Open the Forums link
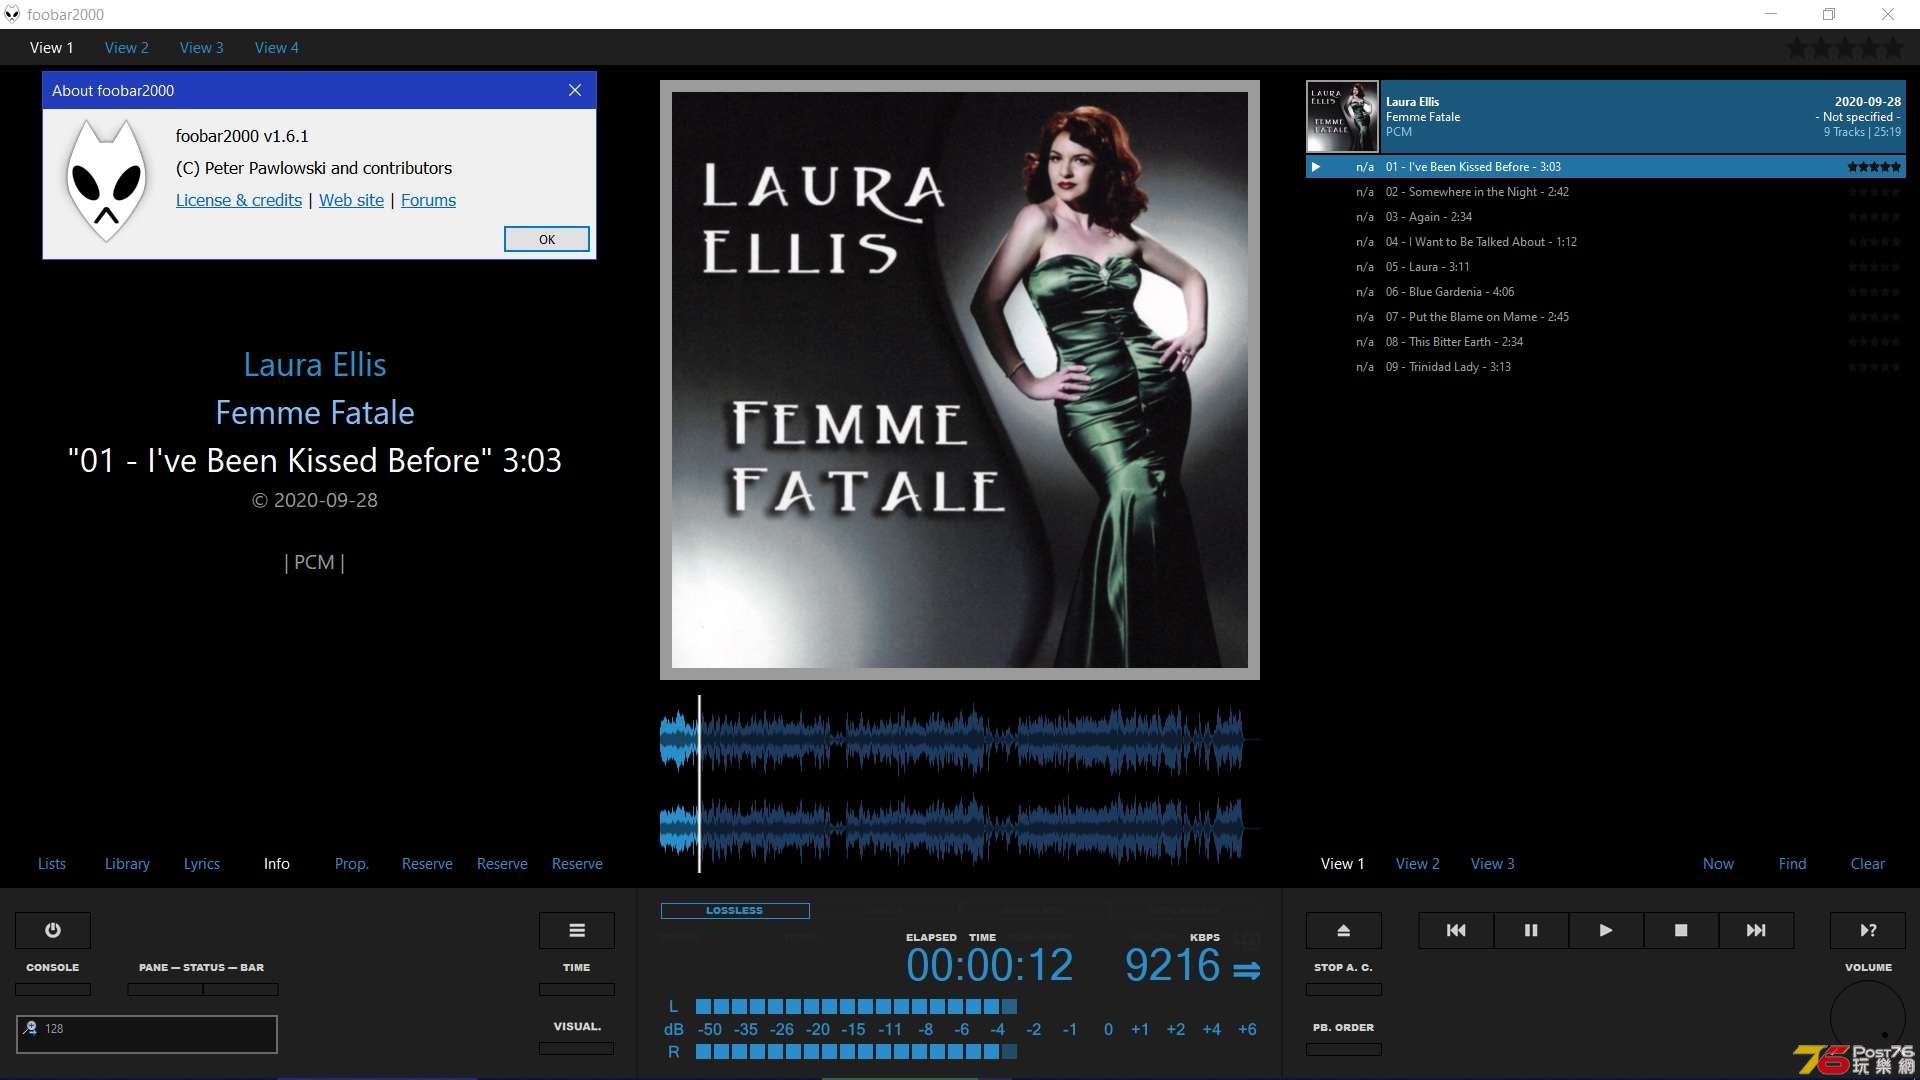 (x=428, y=200)
